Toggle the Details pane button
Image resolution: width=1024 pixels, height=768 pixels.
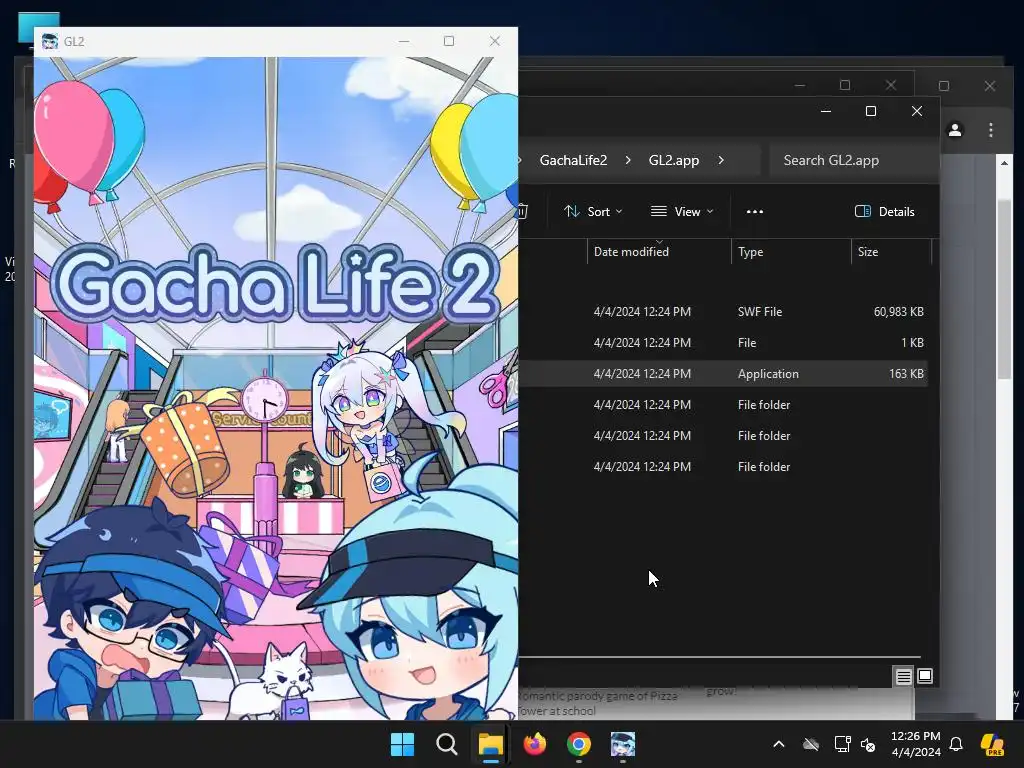[x=885, y=212]
